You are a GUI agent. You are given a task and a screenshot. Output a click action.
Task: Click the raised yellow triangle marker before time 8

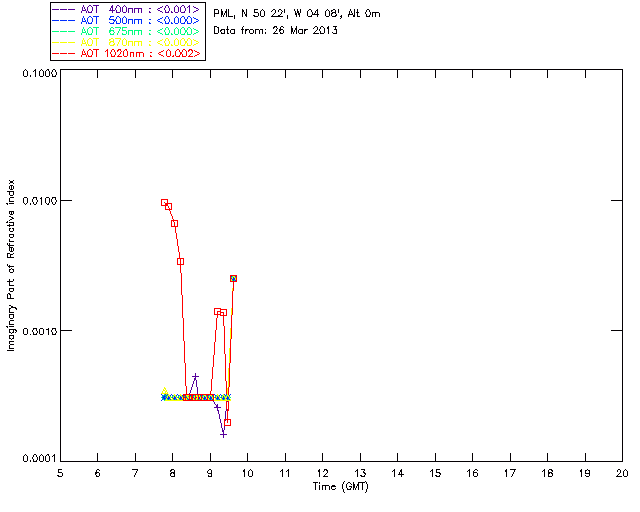click(164, 391)
